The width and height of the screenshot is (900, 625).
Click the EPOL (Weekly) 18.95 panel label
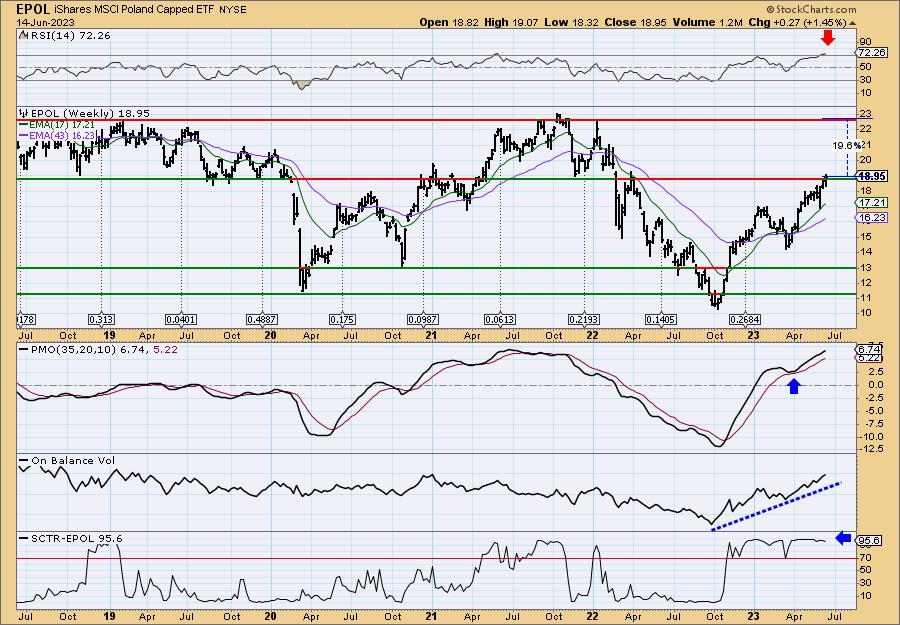coord(90,114)
